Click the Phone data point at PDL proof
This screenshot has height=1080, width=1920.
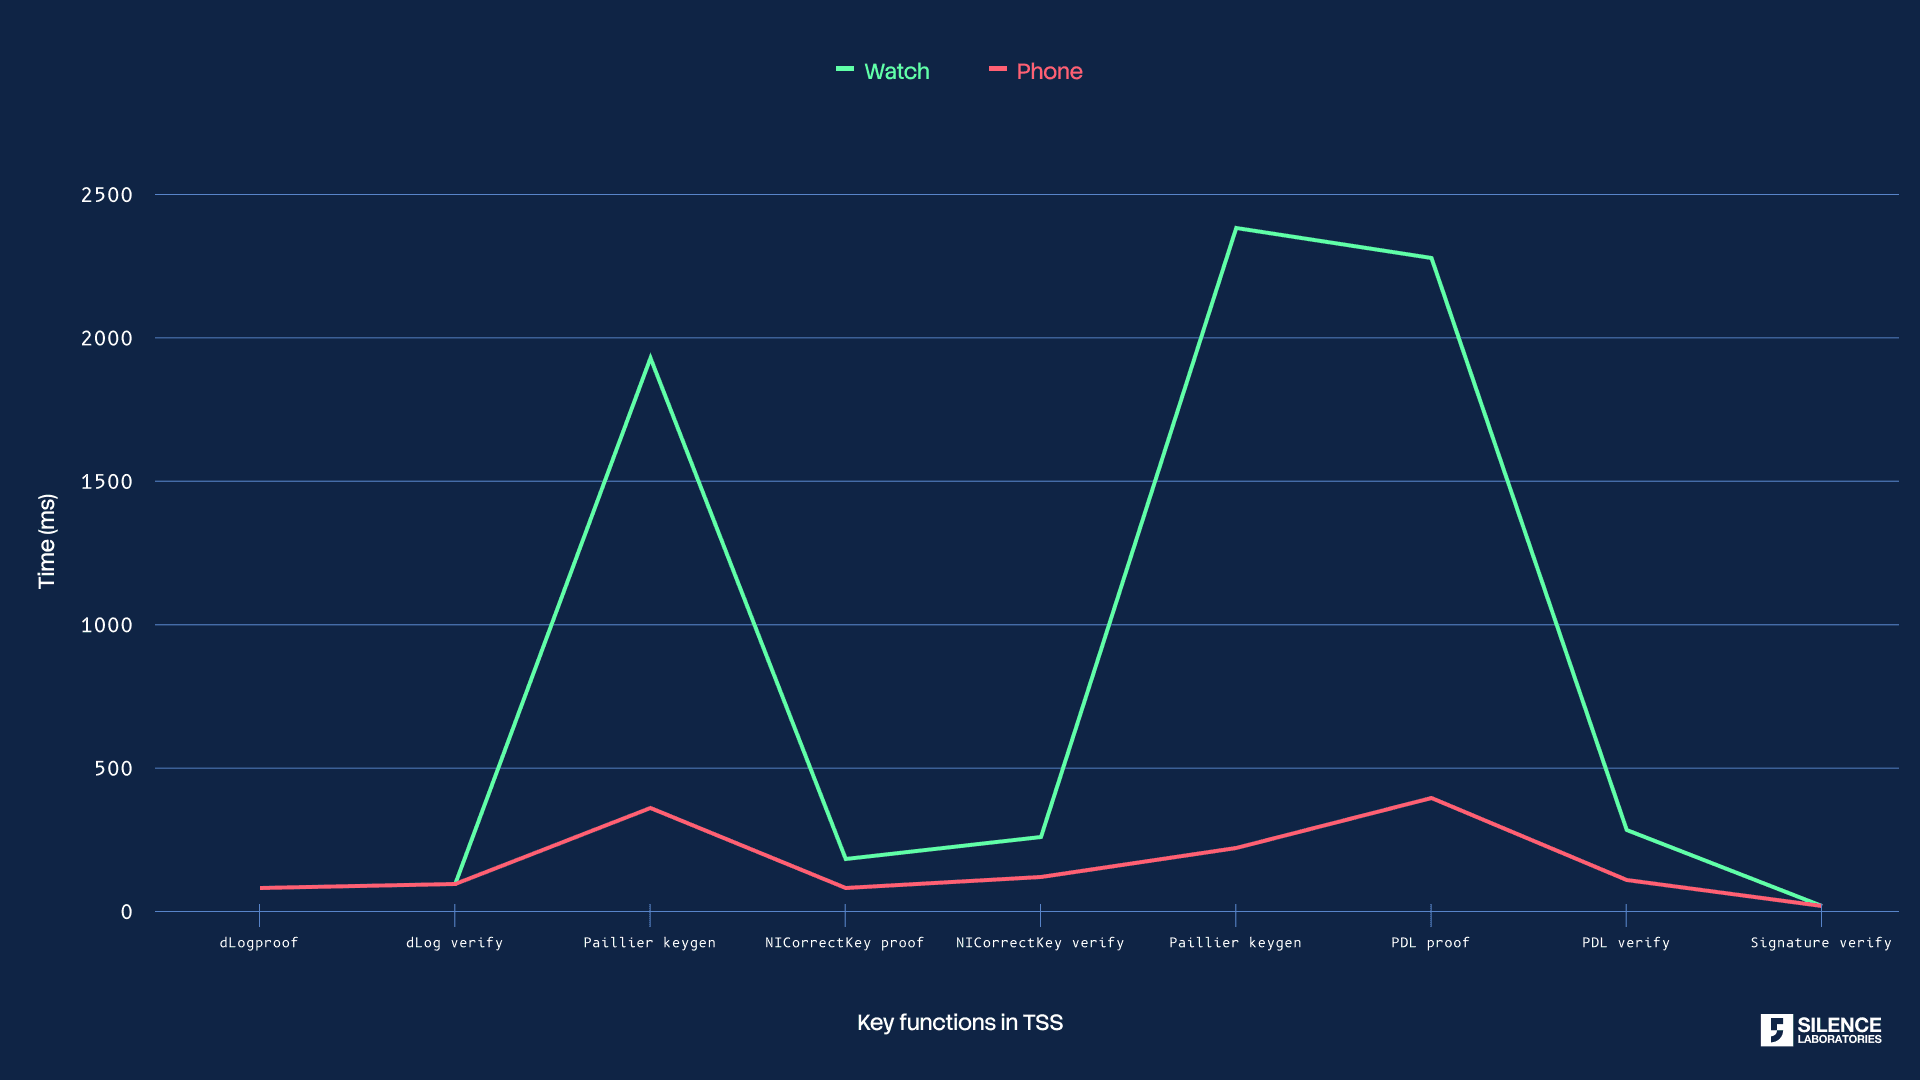[x=1431, y=798]
